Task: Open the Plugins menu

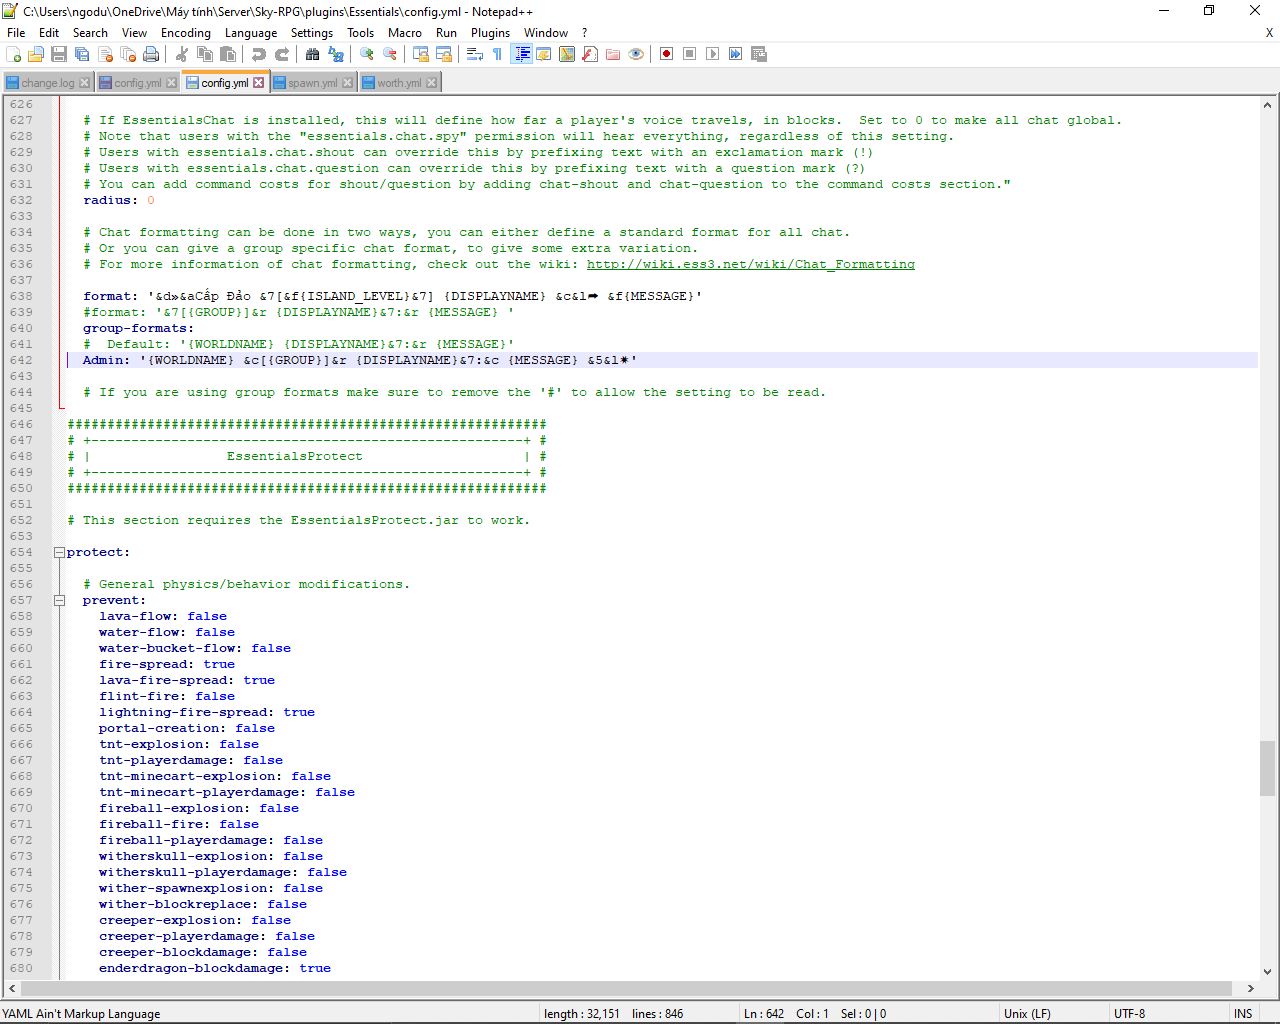Action: click(490, 33)
